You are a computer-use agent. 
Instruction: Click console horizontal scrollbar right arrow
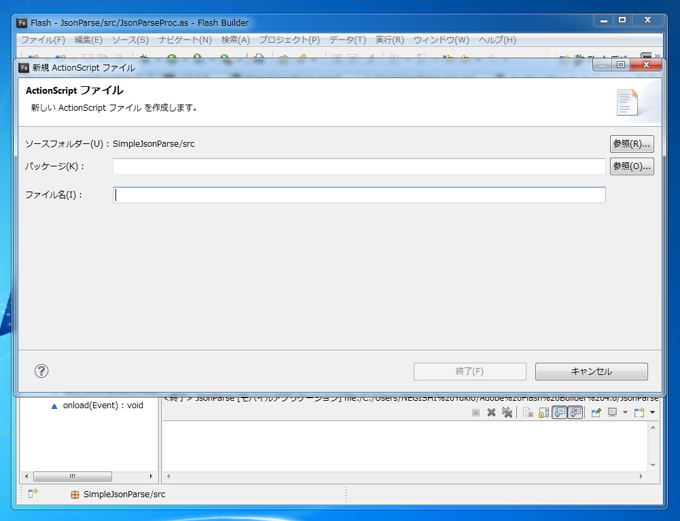(x=641, y=476)
